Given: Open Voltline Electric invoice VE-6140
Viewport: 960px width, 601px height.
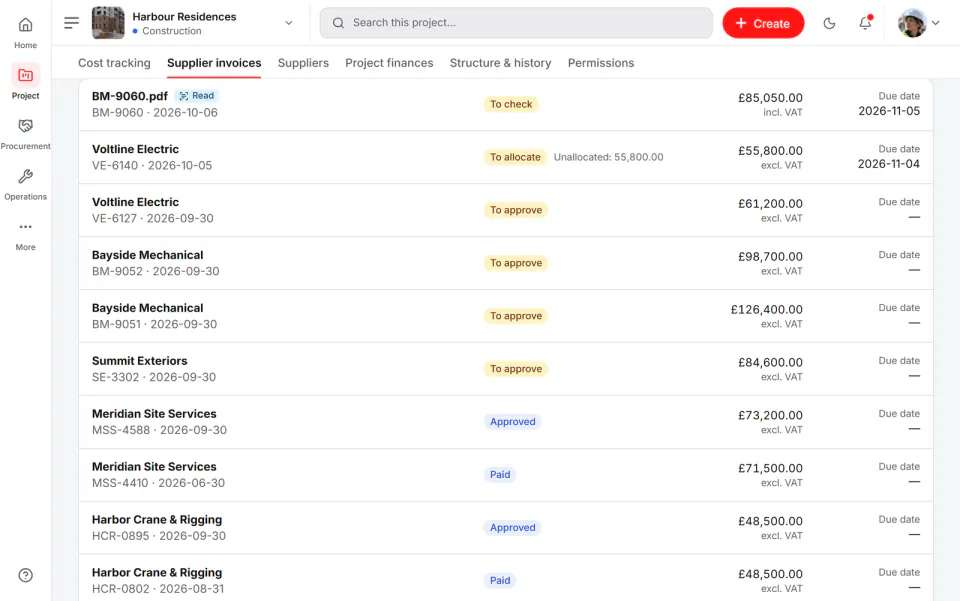Looking at the screenshot, I should [506, 157].
